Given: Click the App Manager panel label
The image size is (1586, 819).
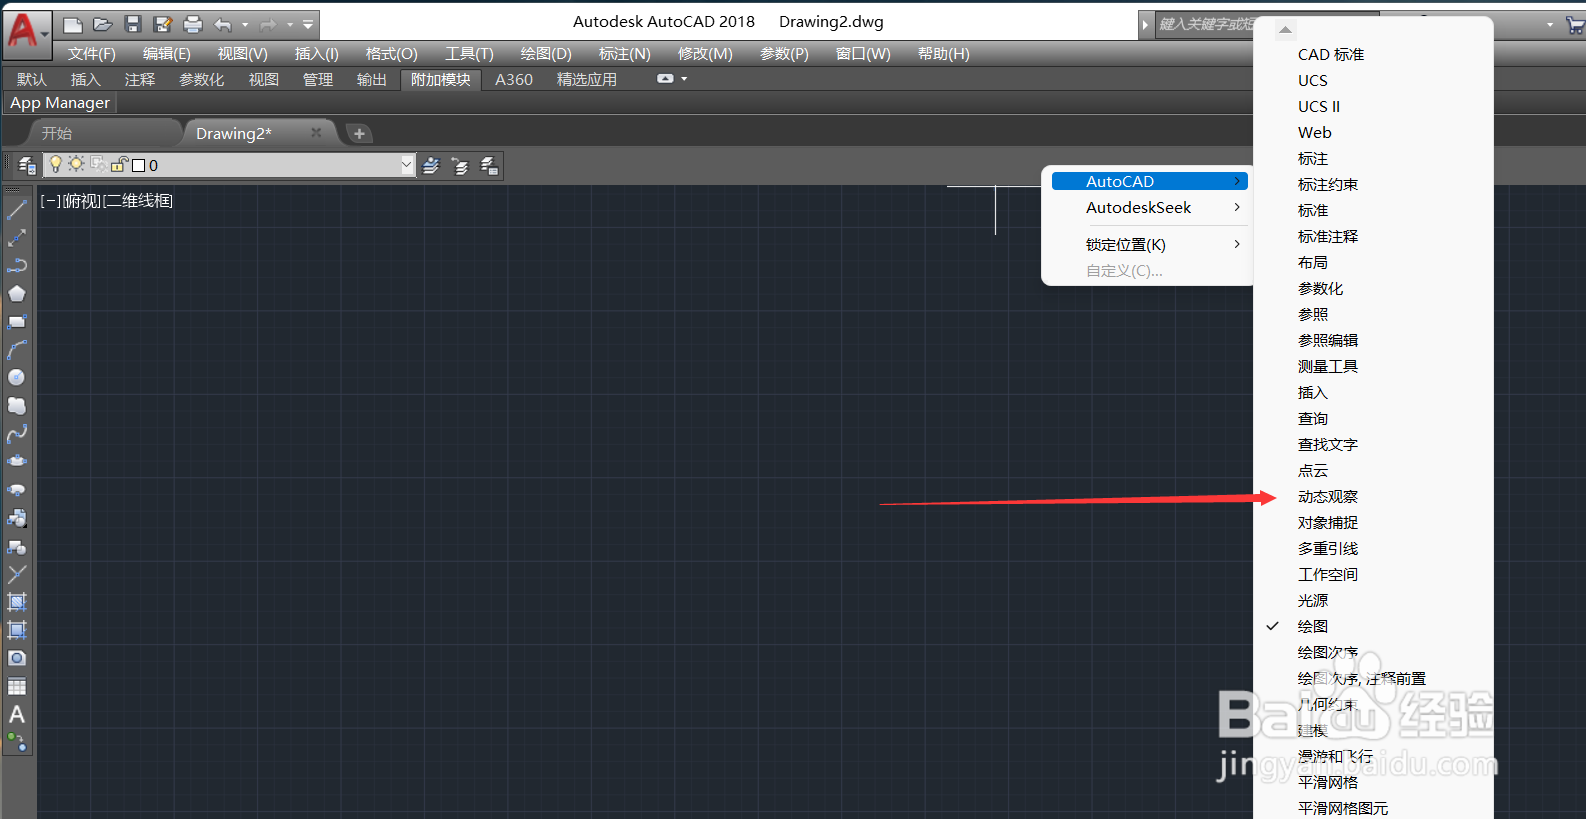Looking at the screenshot, I should coord(60,102).
